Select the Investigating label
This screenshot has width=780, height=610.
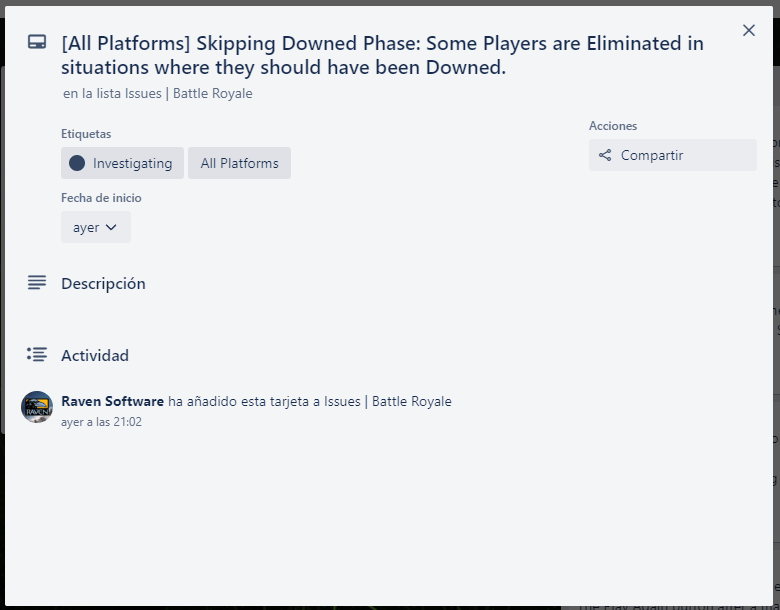(x=122, y=163)
